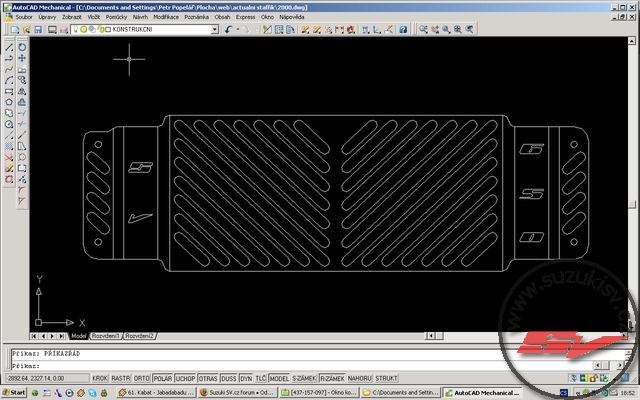
Task: Toggle DYN dynamic input
Action: (x=246, y=378)
